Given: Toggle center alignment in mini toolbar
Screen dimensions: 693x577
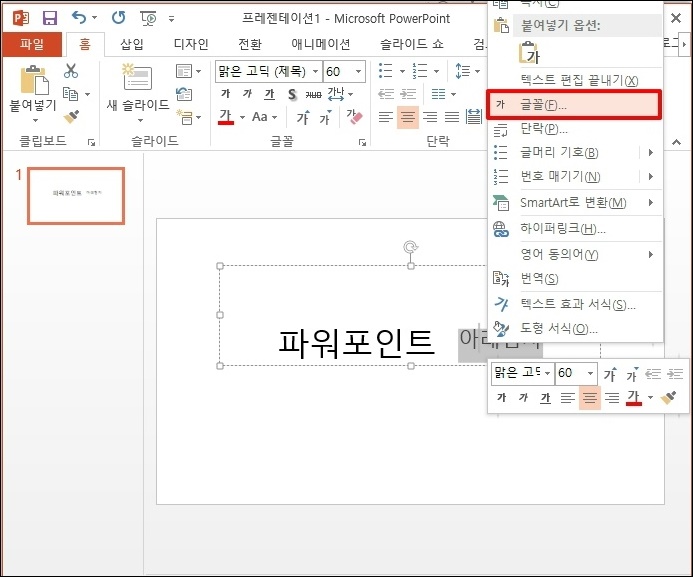Looking at the screenshot, I should coord(590,398).
